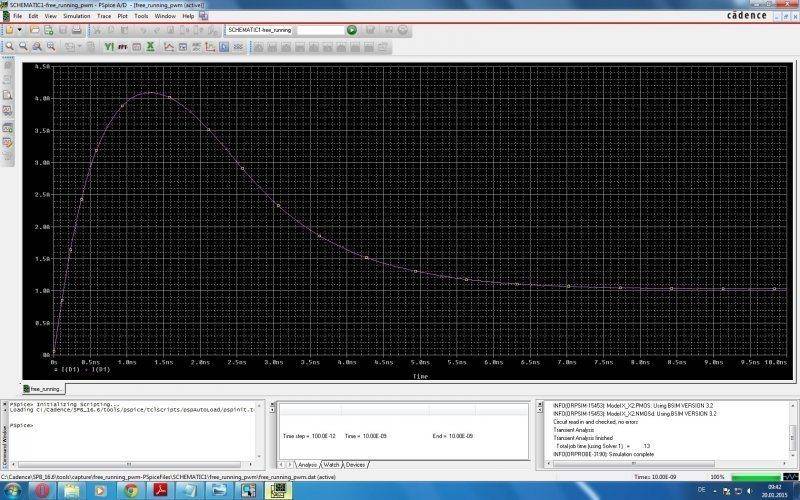This screenshot has height=500, width=800.
Task: Expand the New file dropdown arrow
Action: [21, 30]
